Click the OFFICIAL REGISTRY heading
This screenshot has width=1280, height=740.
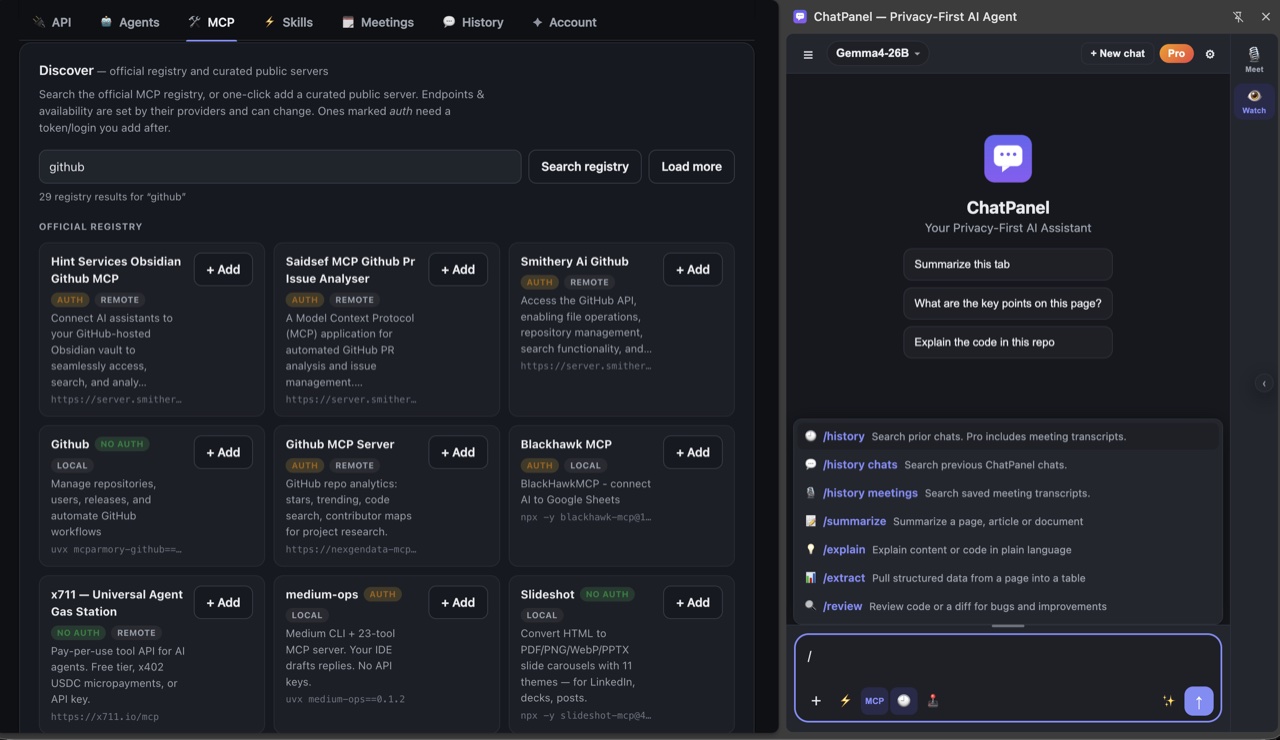click(x=91, y=227)
